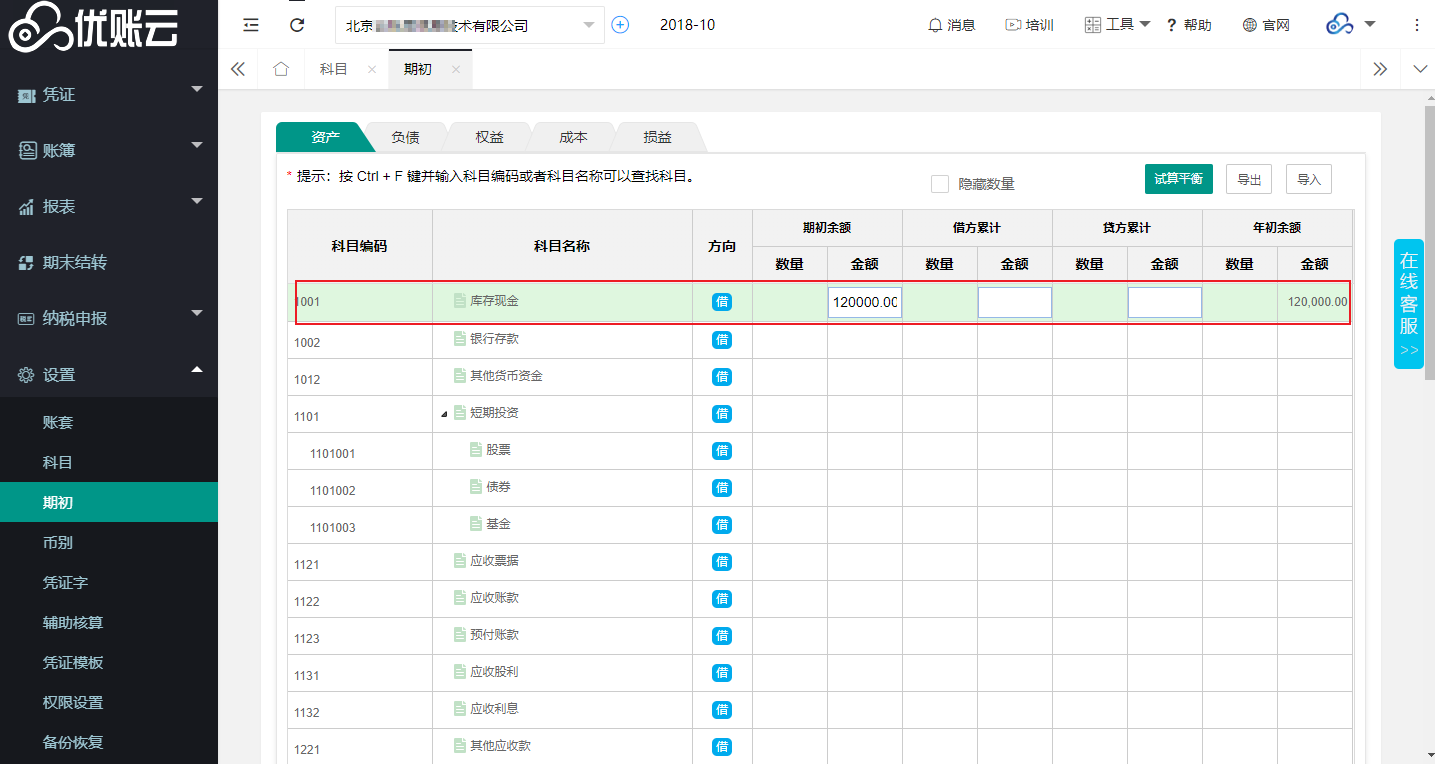Click the 导入 import button
Viewport: 1435px width, 764px height.
[x=1309, y=179]
